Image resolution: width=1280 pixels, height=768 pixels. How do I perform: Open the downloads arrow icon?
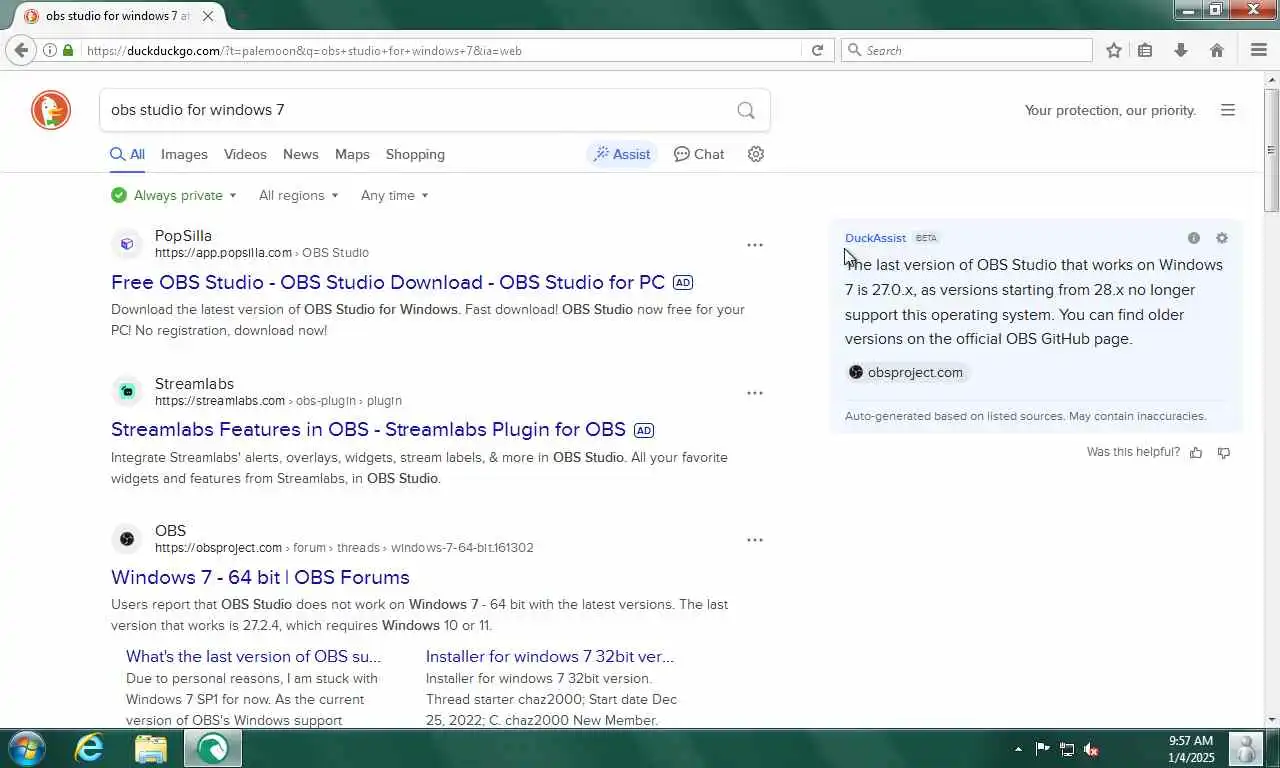(x=1181, y=50)
